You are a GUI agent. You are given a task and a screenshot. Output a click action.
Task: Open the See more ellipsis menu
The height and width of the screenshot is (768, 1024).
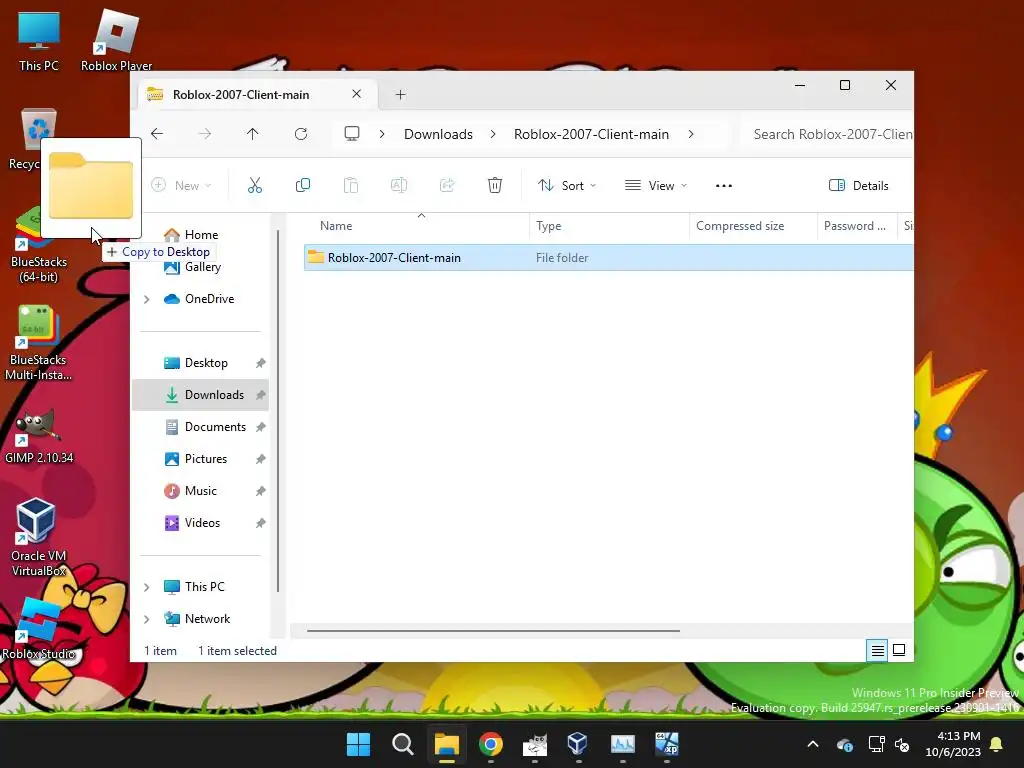point(724,185)
